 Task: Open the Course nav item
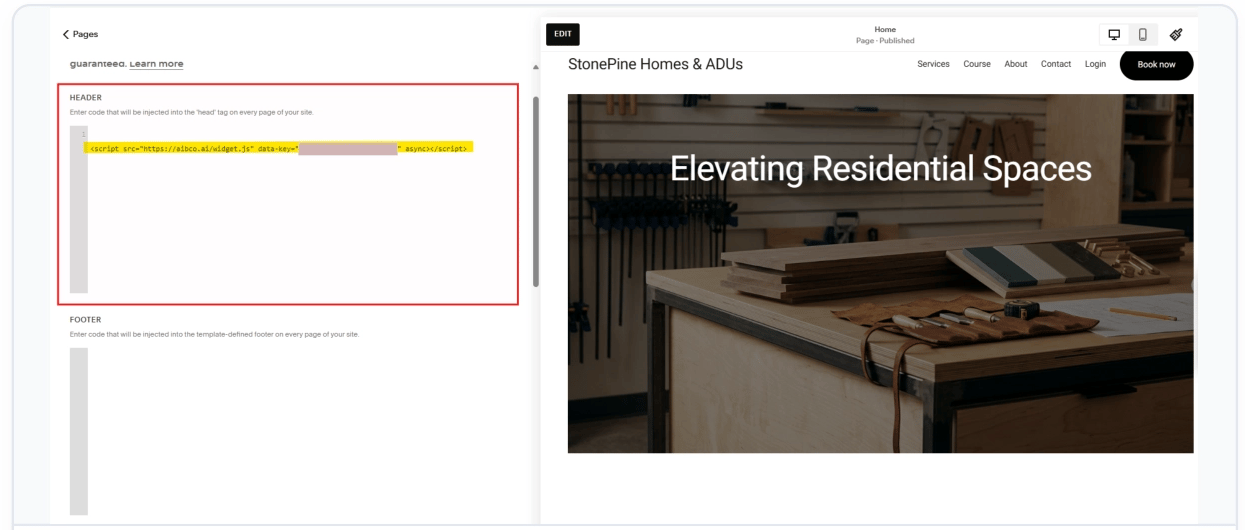point(977,64)
